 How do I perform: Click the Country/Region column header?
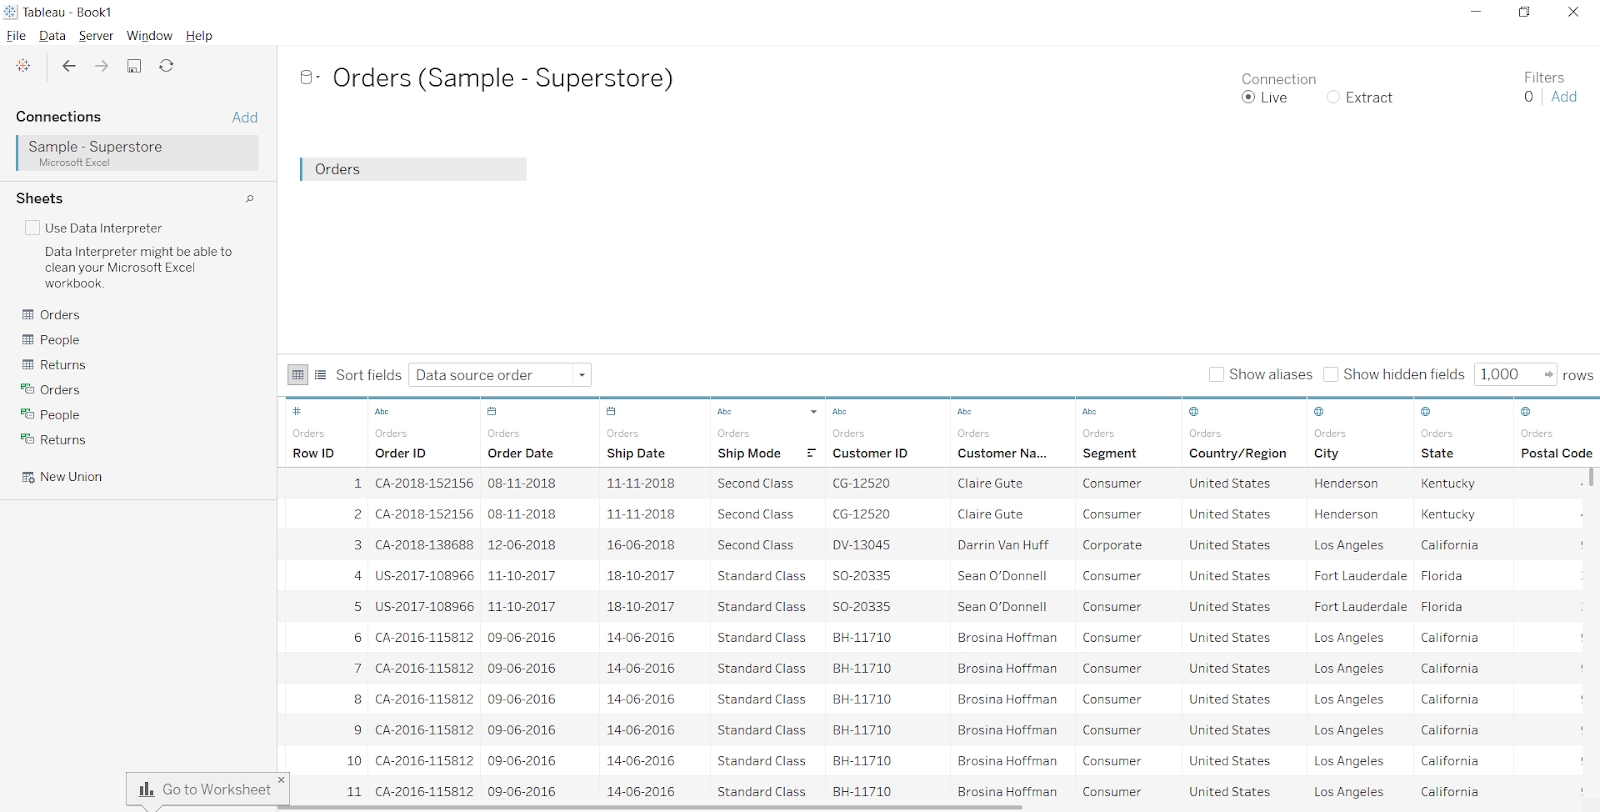pyautogui.click(x=1238, y=453)
